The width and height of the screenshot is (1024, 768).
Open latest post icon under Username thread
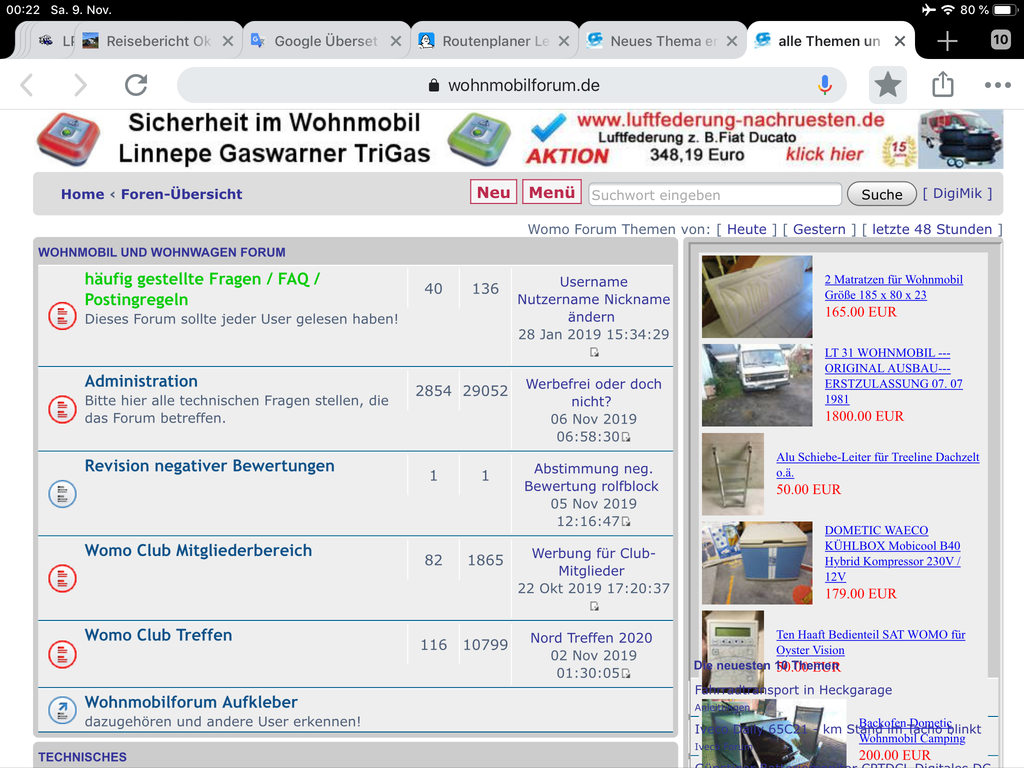pyautogui.click(x=594, y=352)
